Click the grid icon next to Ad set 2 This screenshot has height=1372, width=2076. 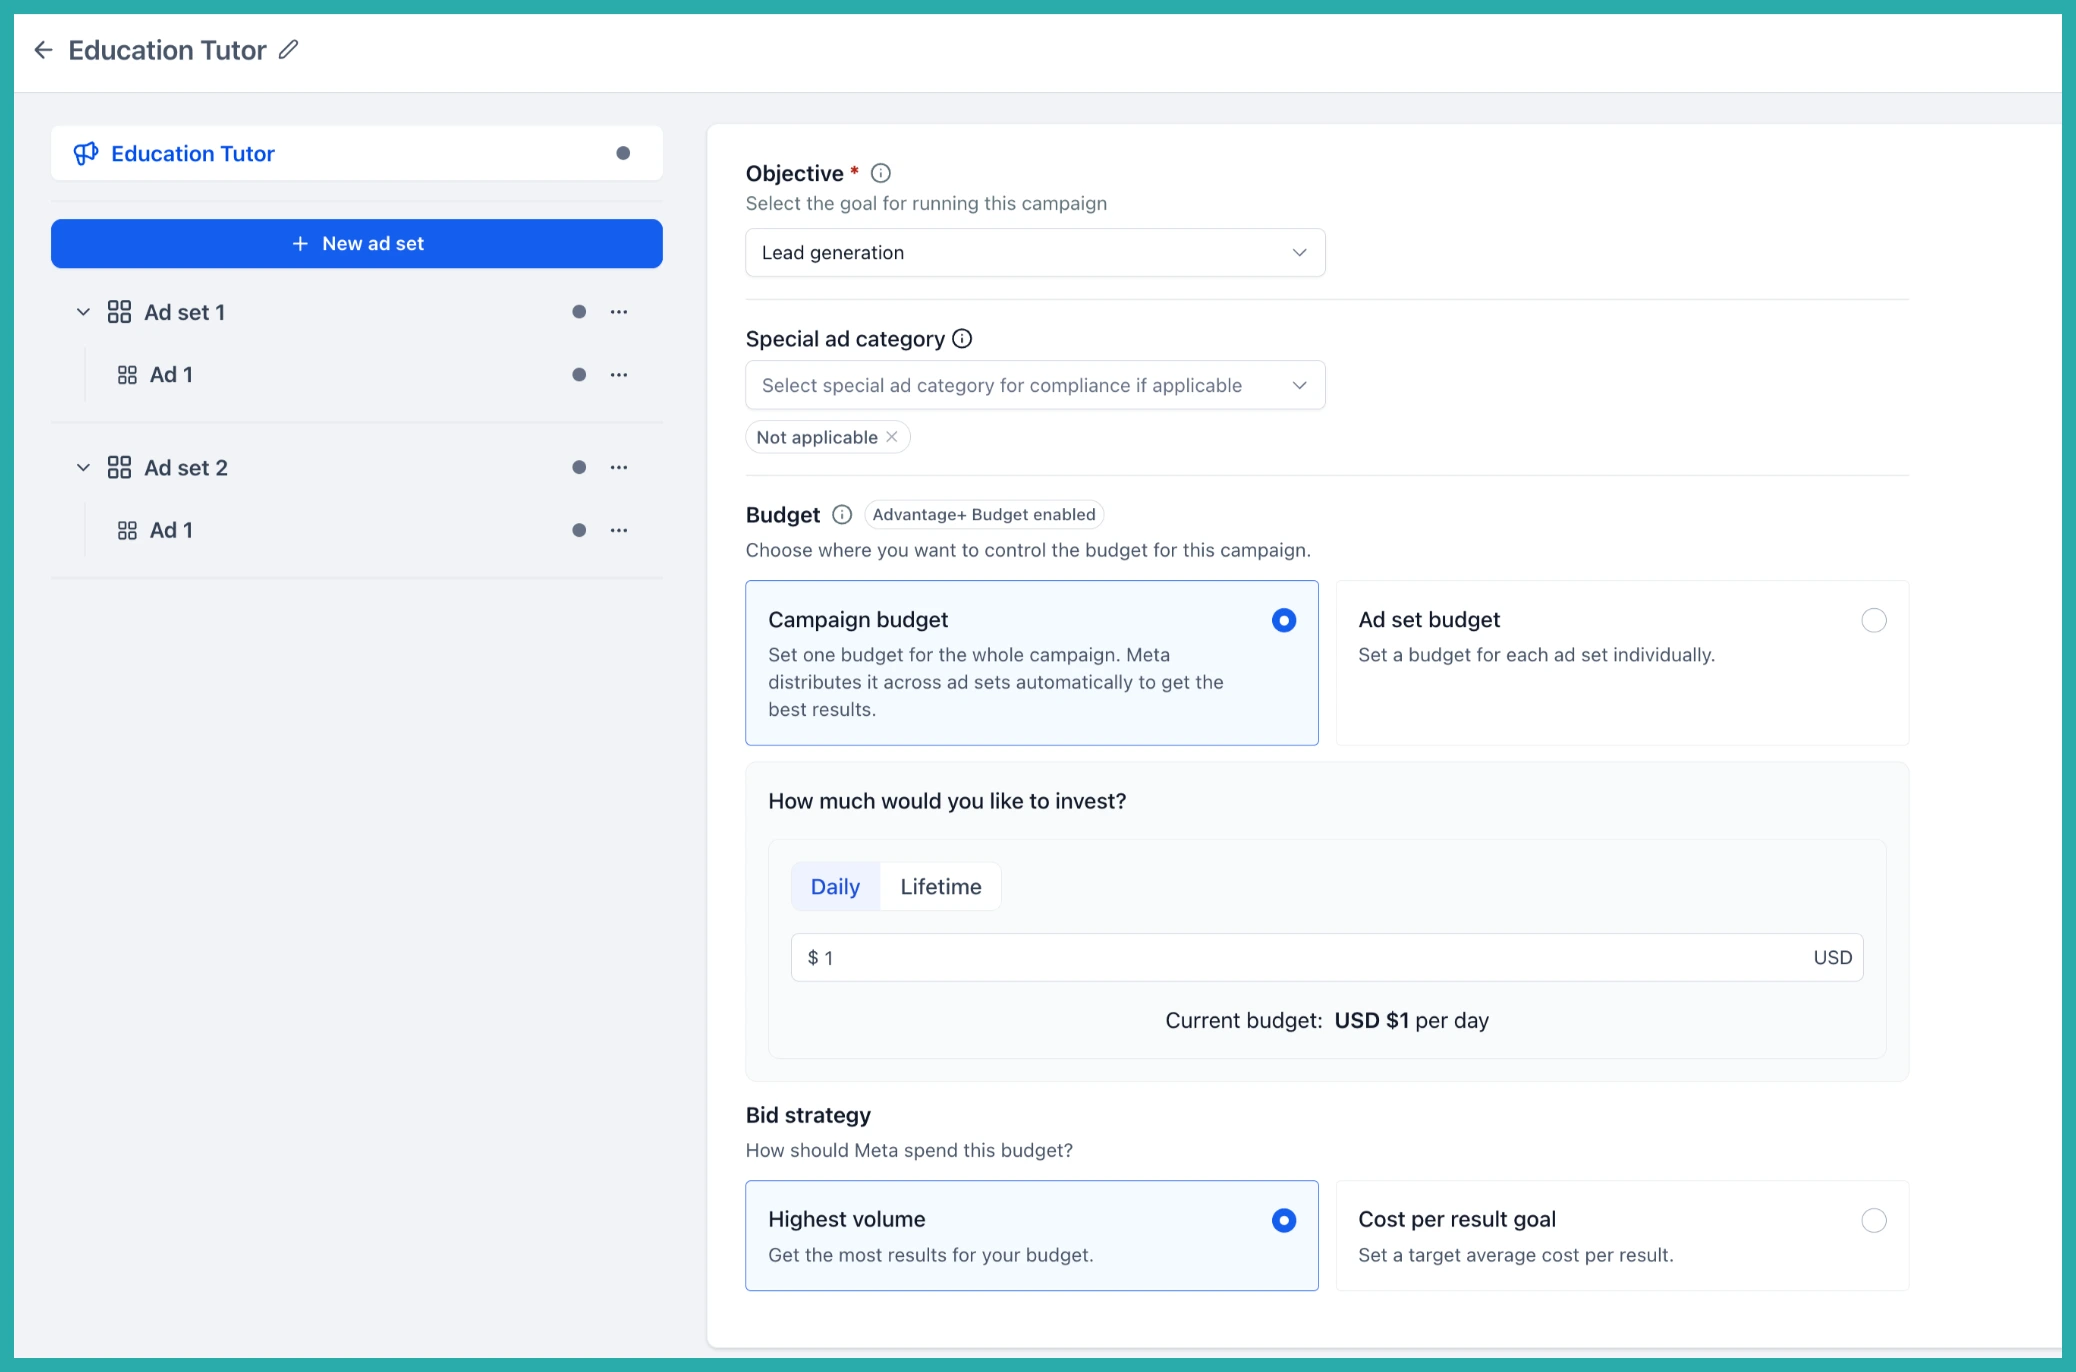[x=119, y=467]
